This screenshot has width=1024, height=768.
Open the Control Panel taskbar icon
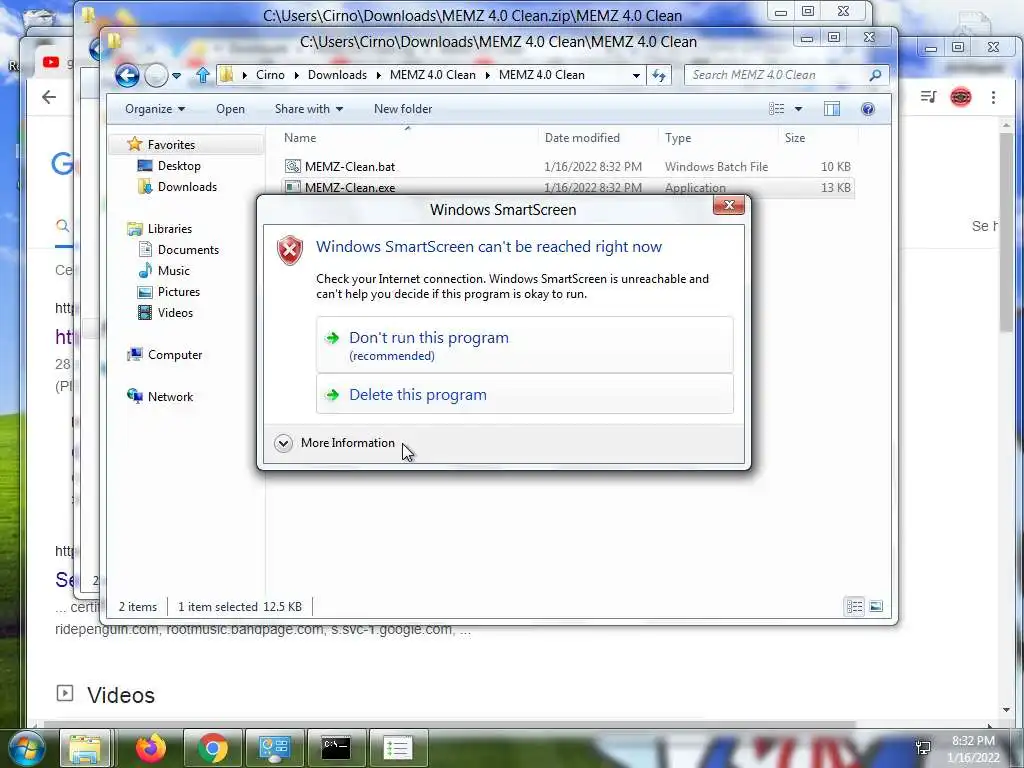(274, 748)
